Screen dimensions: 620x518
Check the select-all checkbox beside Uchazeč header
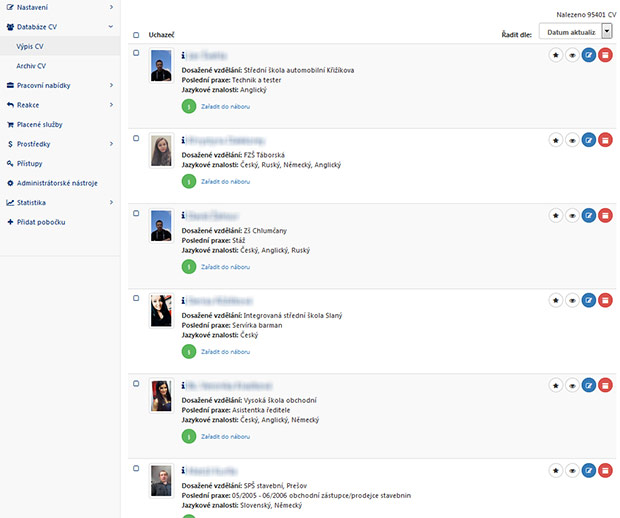click(136, 35)
